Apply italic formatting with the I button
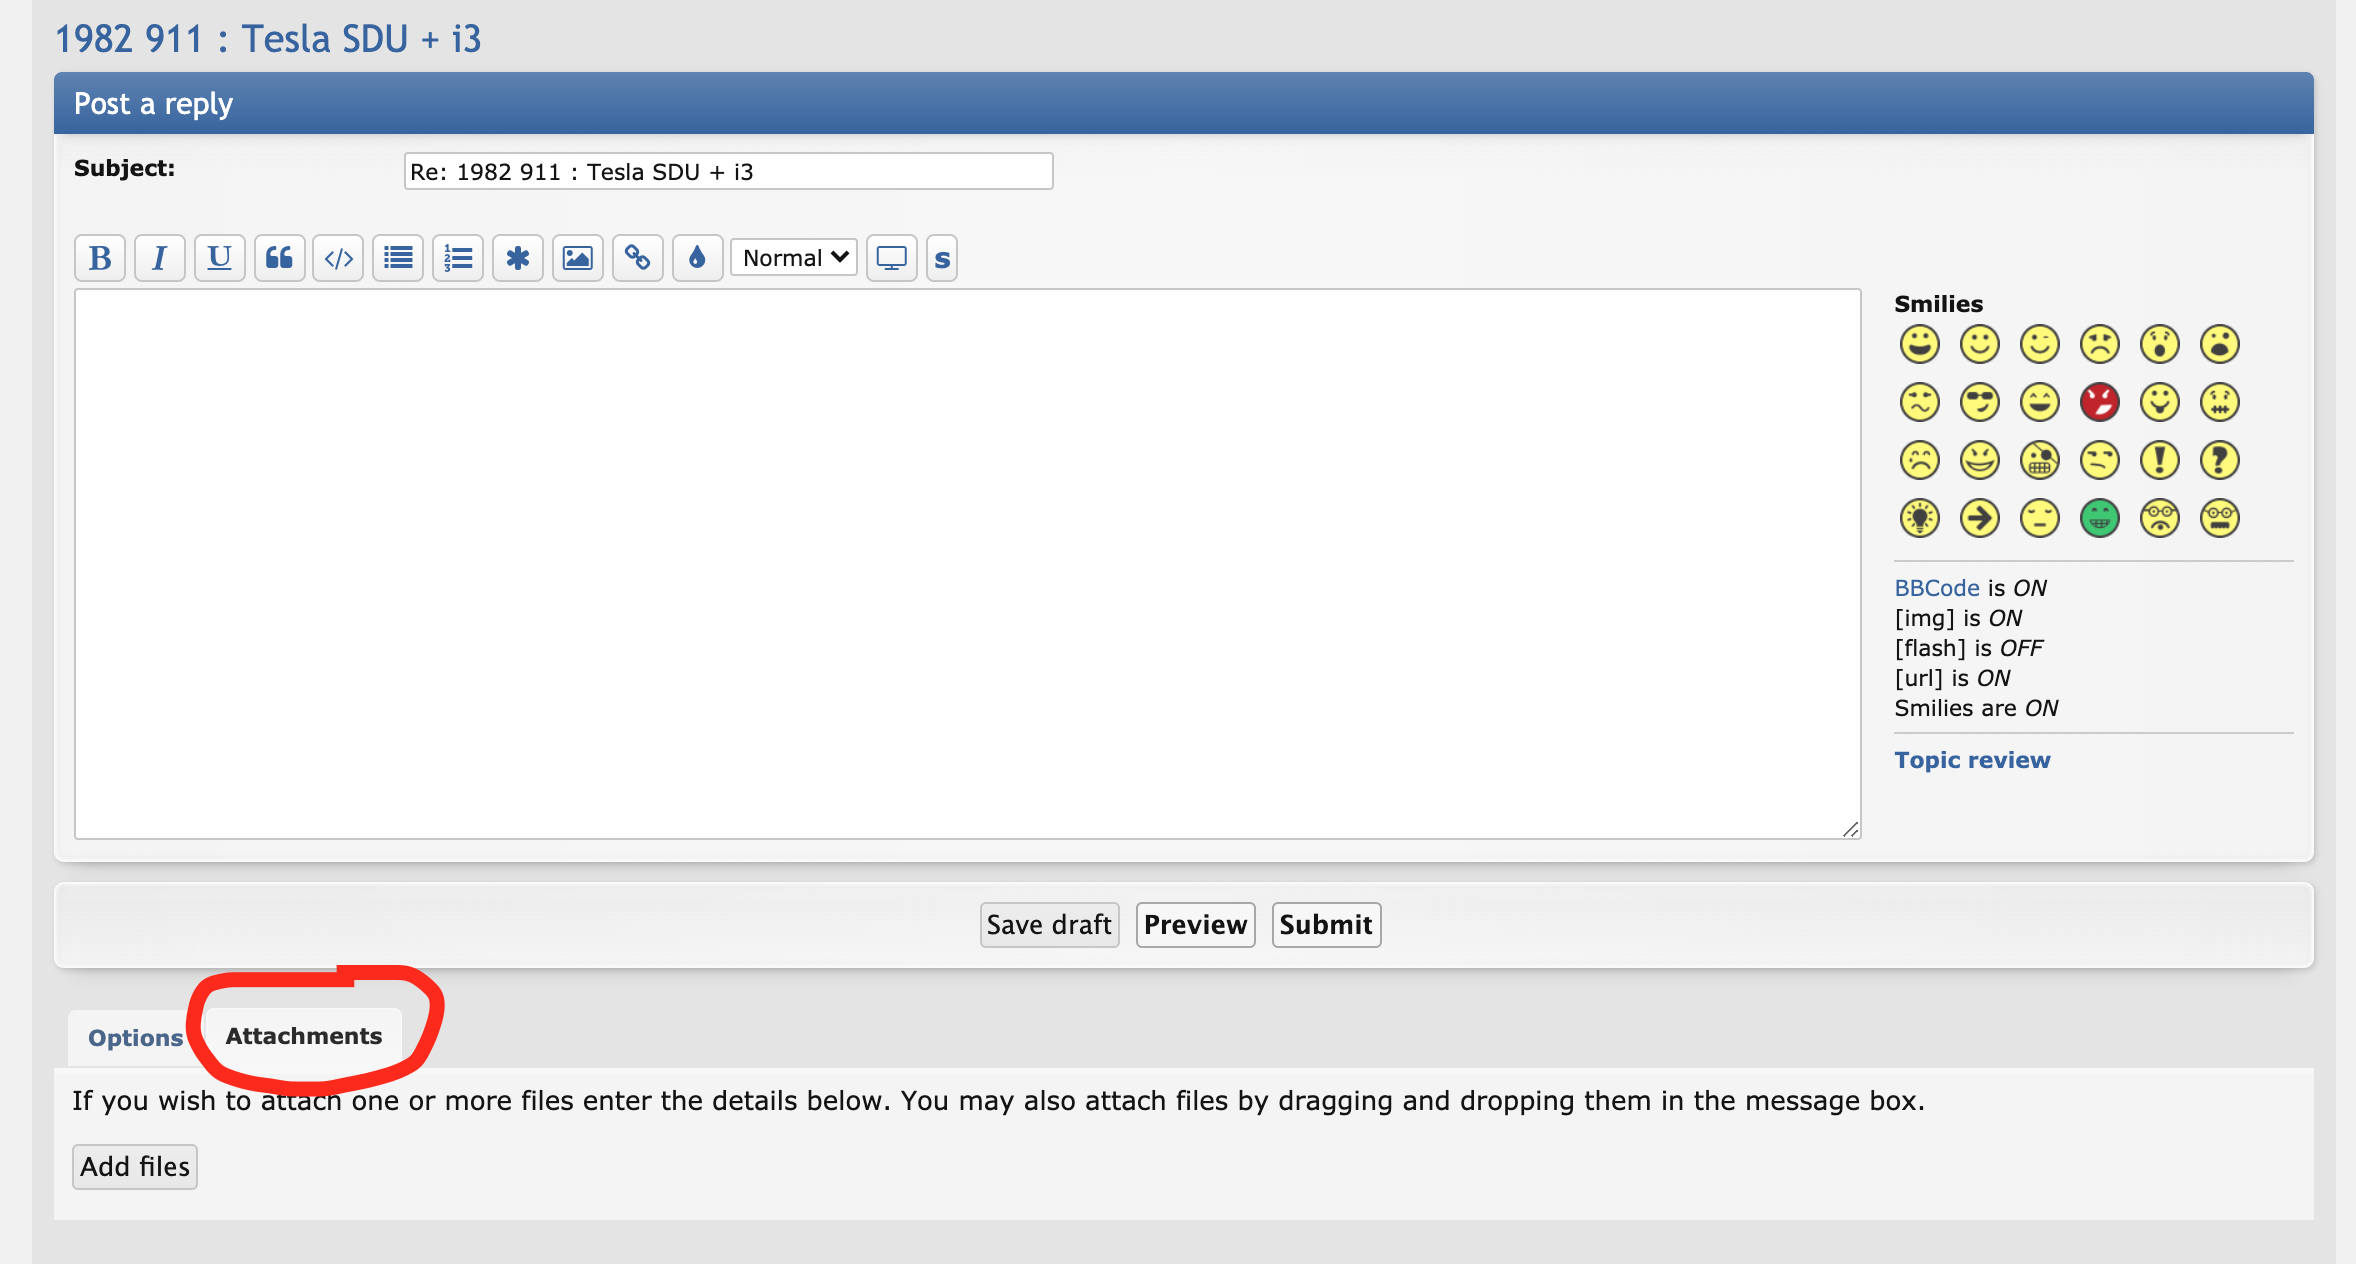Image resolution: width=2356 pixels, height=1264 pixels. click(159, 258)
